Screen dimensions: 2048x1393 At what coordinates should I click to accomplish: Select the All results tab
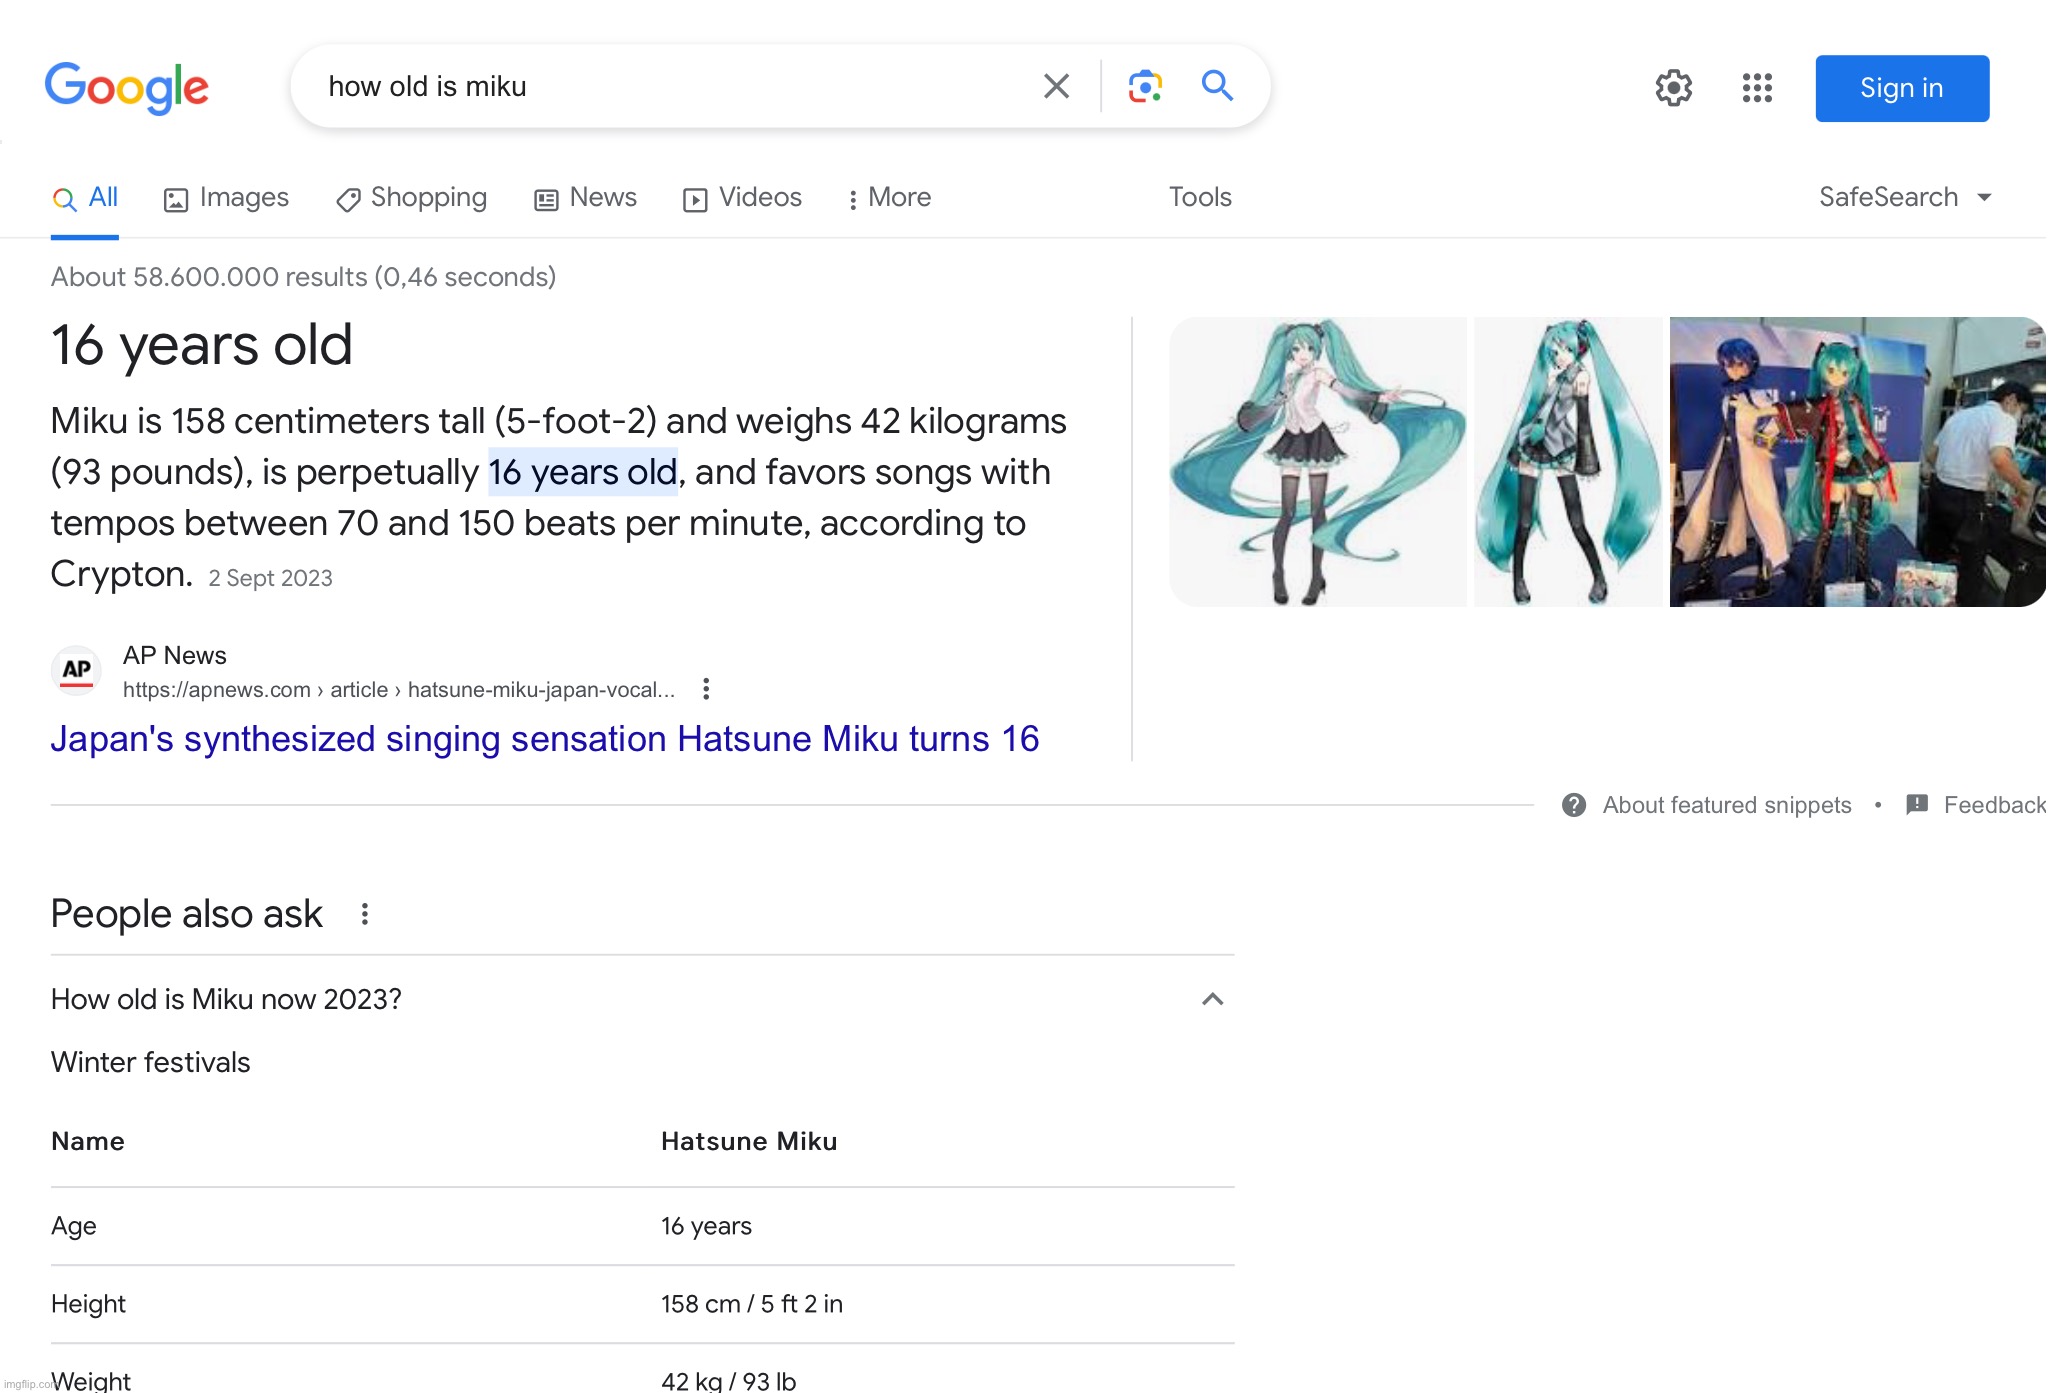pyautogui.click(x=85, y=198)
